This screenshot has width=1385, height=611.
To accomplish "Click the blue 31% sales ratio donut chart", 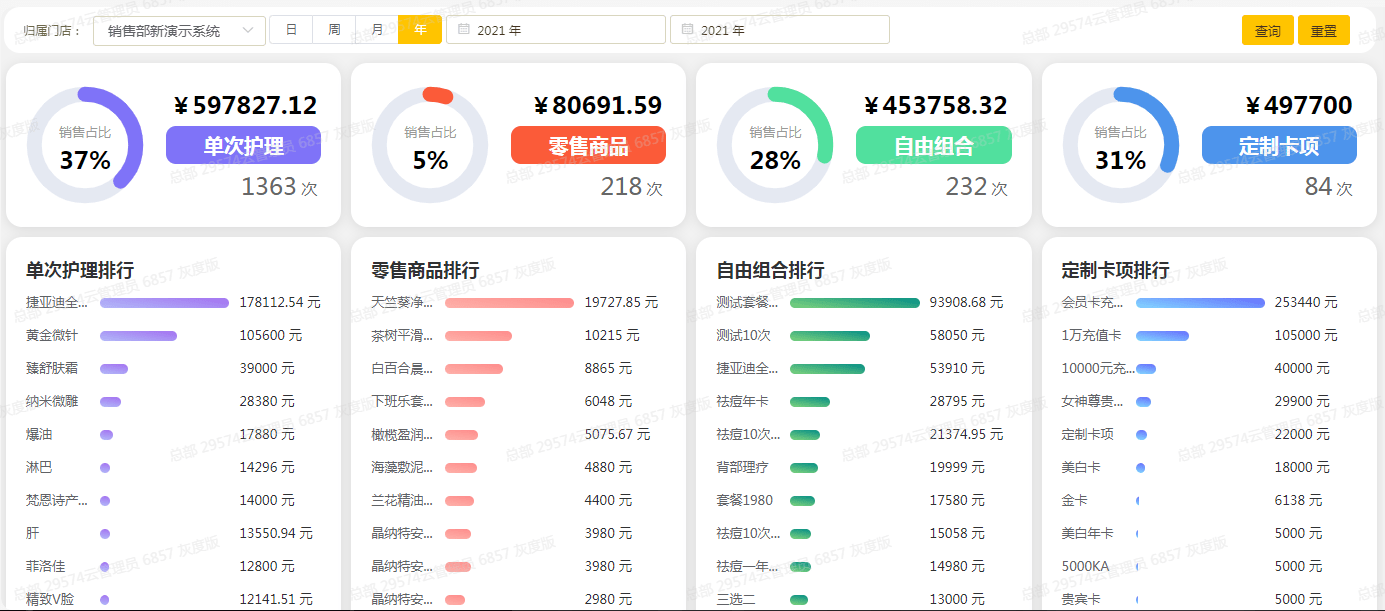I will point(1121,145).
